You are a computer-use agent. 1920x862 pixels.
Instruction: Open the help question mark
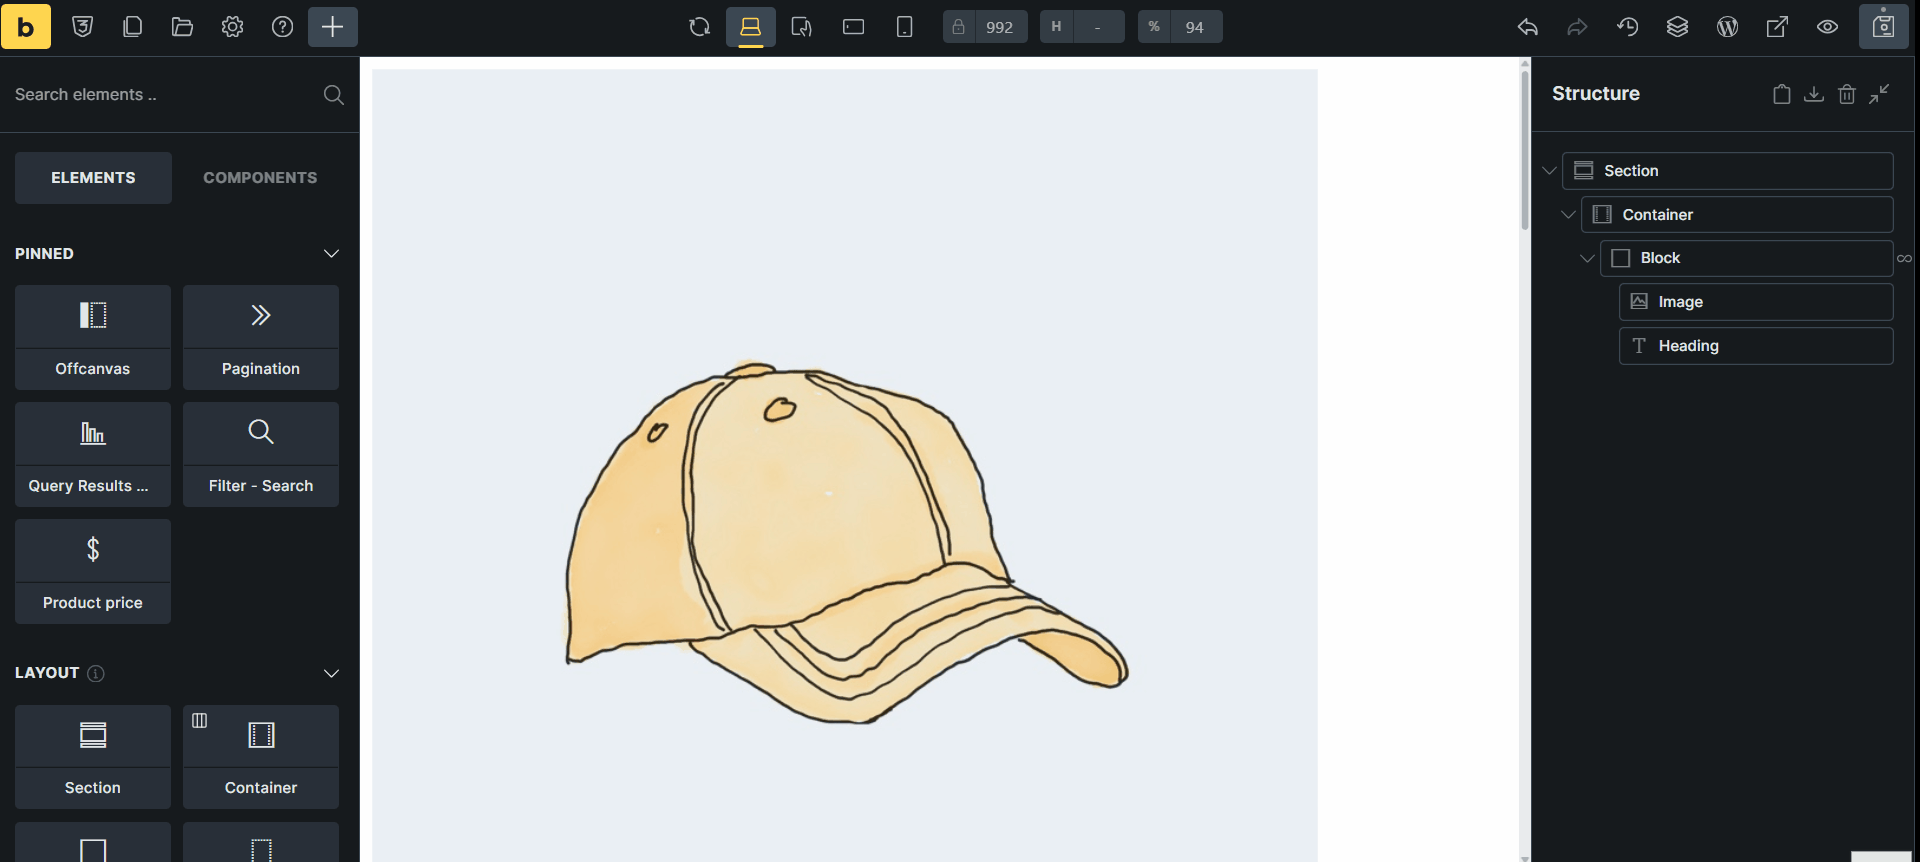[283, 27]
